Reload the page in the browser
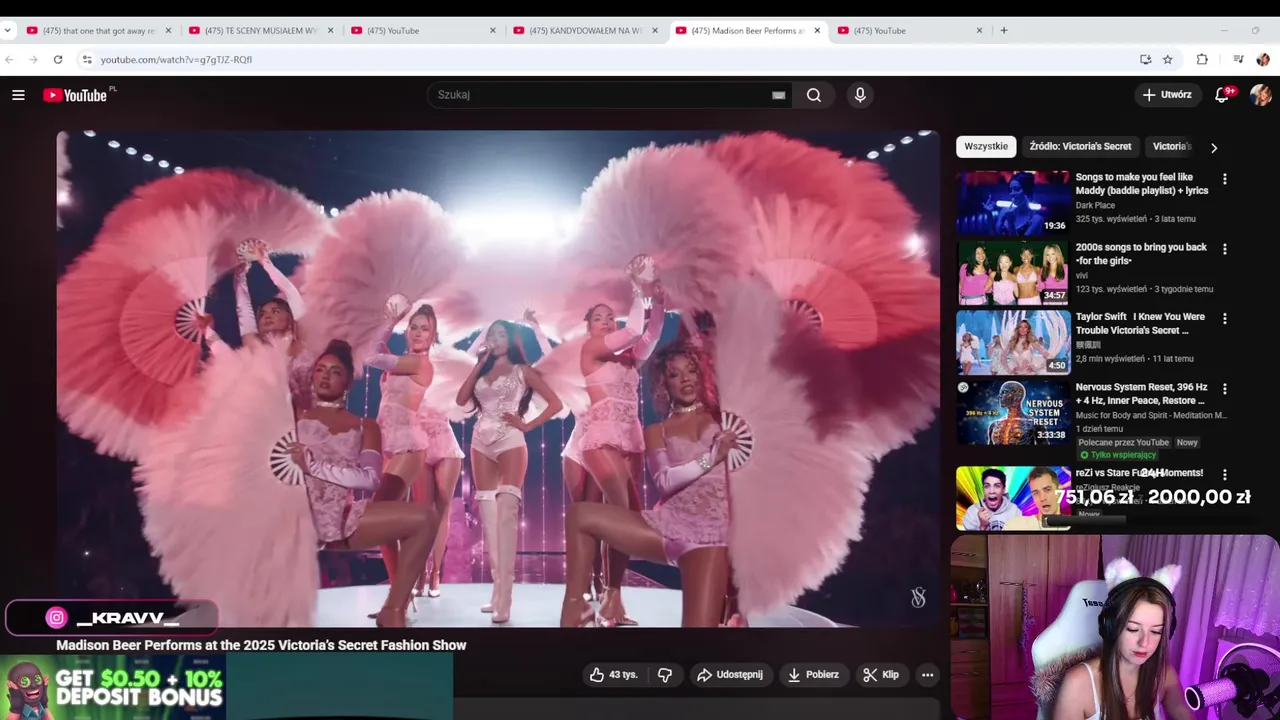The width and height of the screenshot is (1280, 720). (58, 59)
